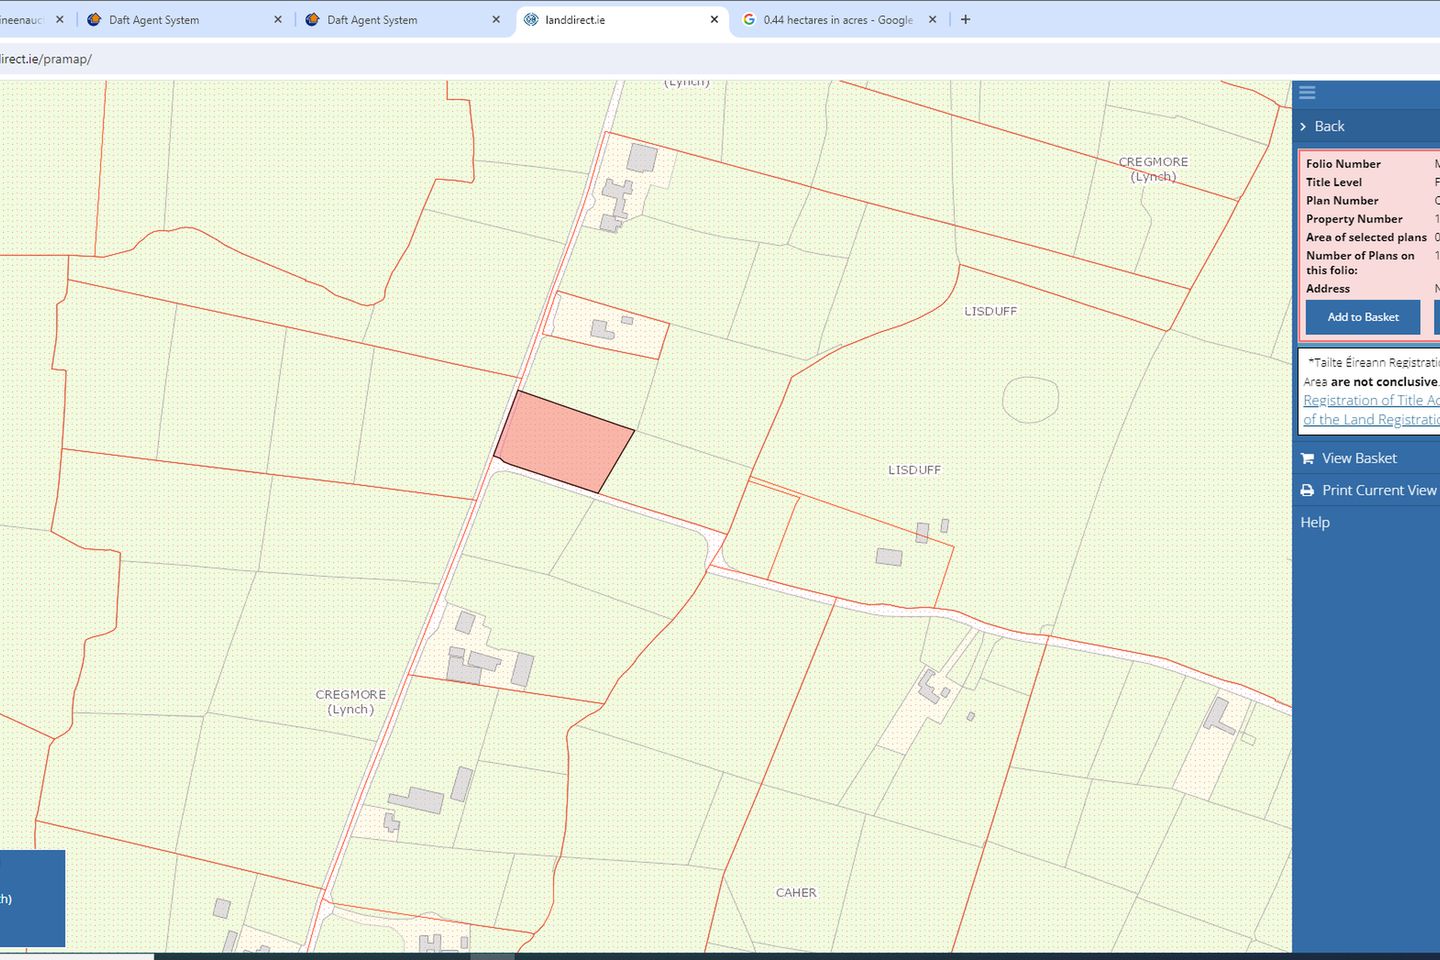Close the '0.44 hectares in acres' Google tab
Image resolution: width=1440 pixels, height=960 pixels.
(932, 19)
